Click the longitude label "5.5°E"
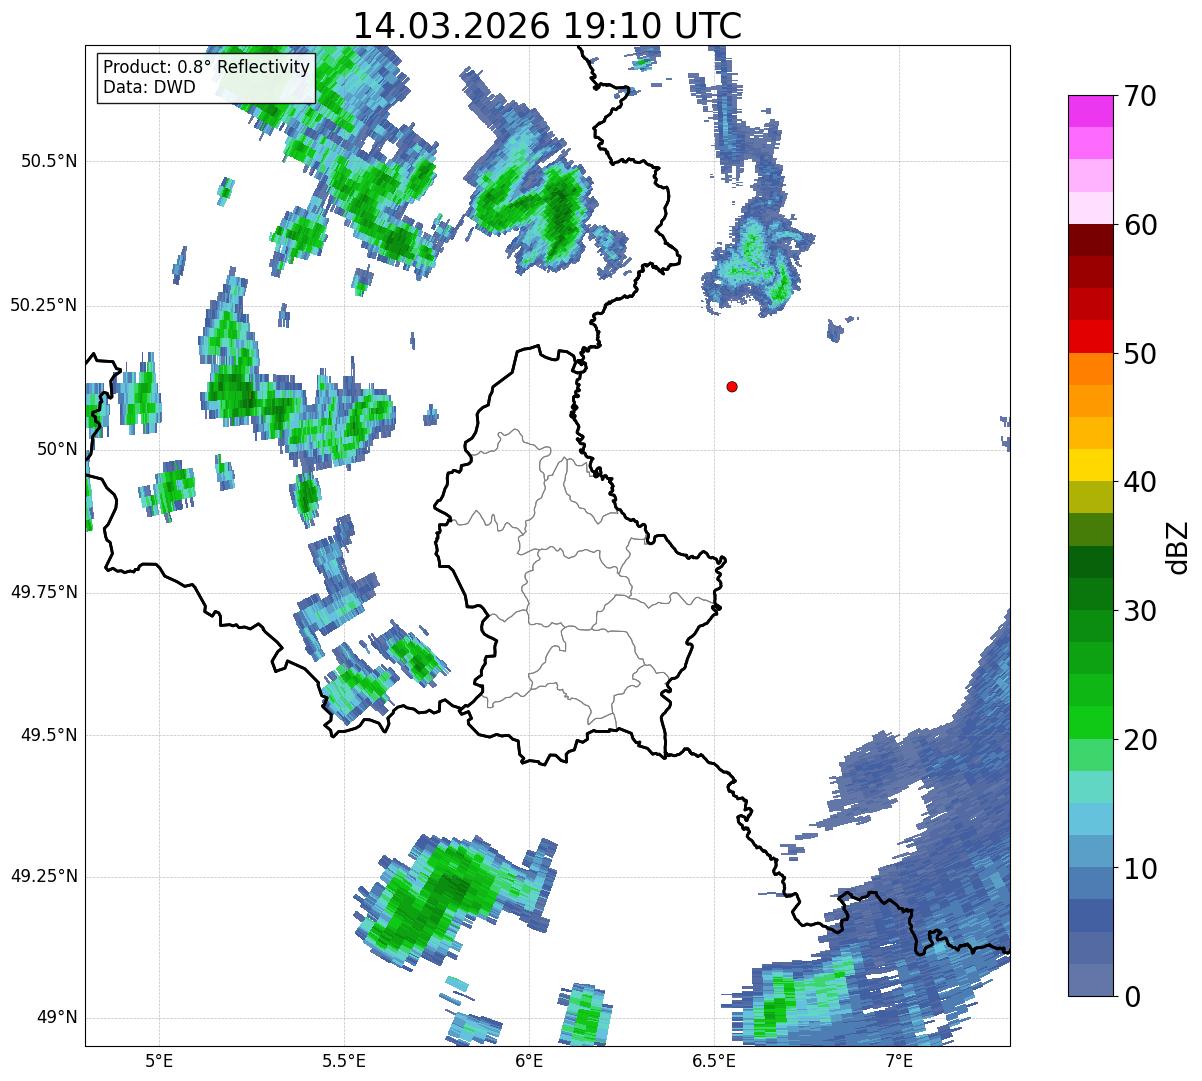 pos(344,1061)
